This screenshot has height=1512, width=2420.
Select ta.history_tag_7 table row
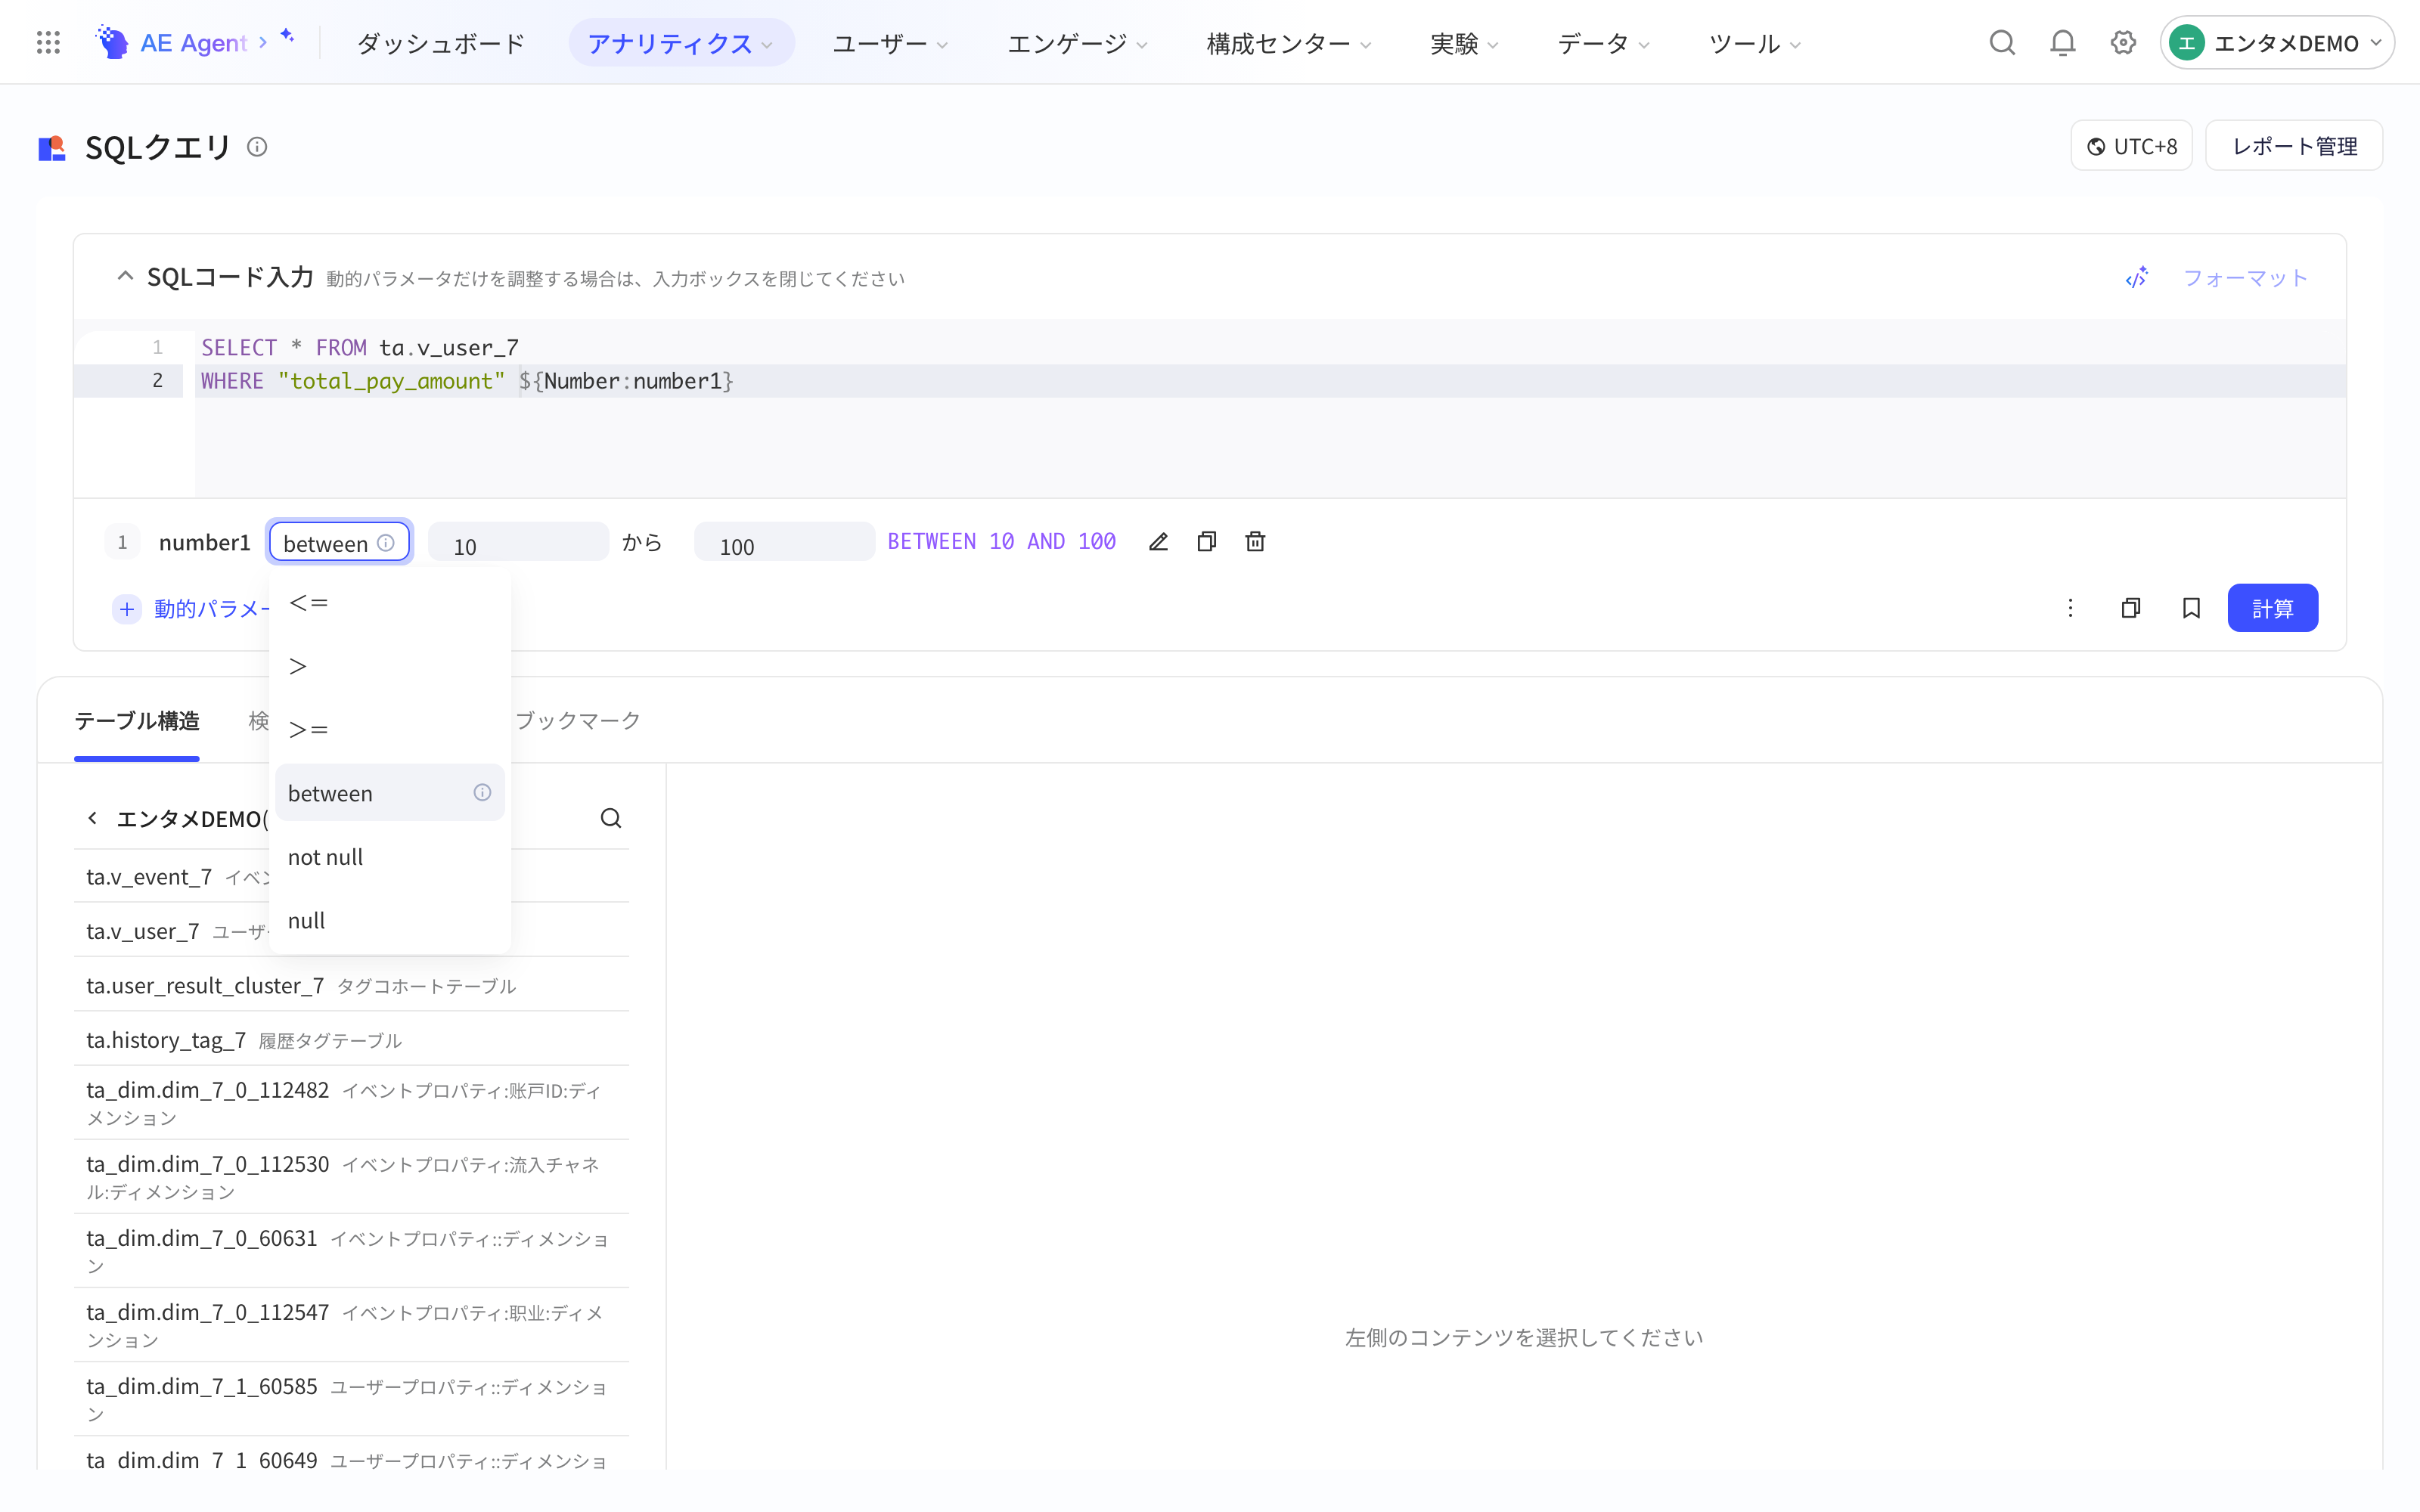(351, 1040)
